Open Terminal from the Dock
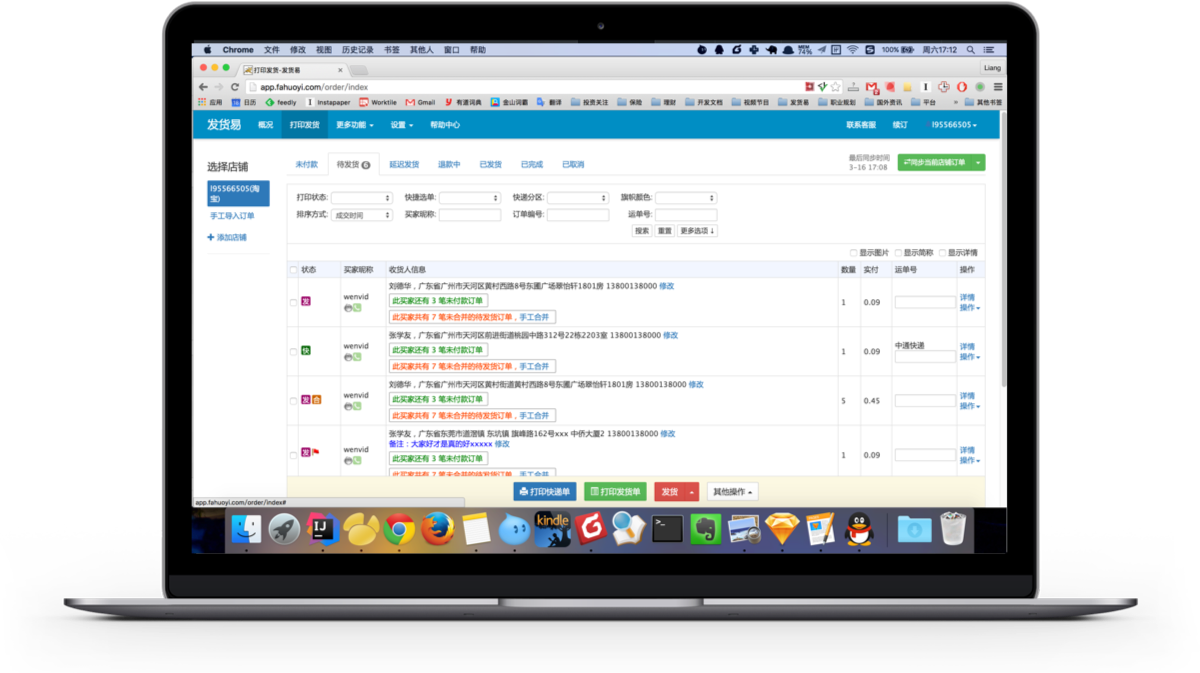This screenshot has height=673, width=1200. coord(667,528)
